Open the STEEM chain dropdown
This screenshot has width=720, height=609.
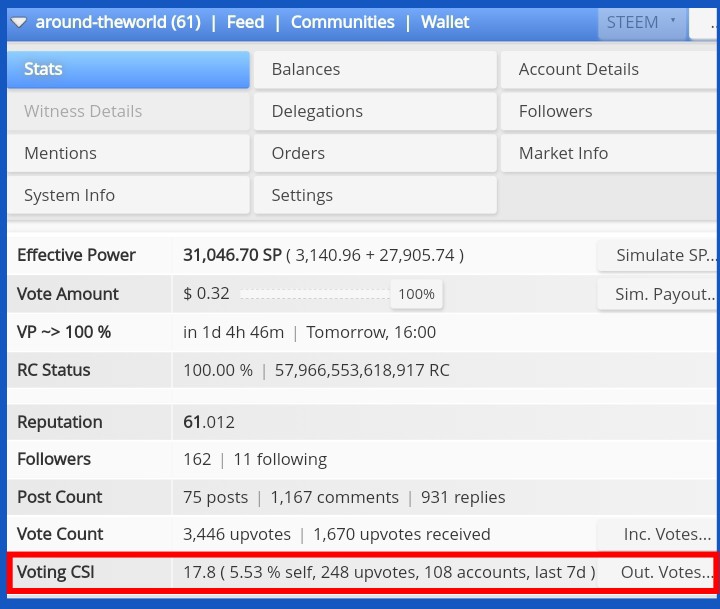(x=642, y=22)
